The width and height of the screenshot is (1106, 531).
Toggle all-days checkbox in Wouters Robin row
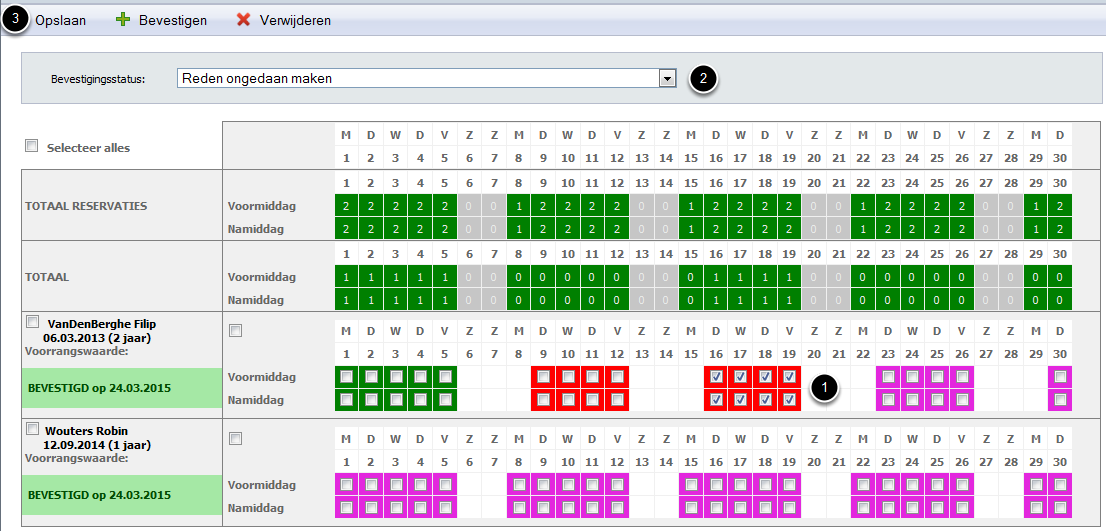coord(235,438)
